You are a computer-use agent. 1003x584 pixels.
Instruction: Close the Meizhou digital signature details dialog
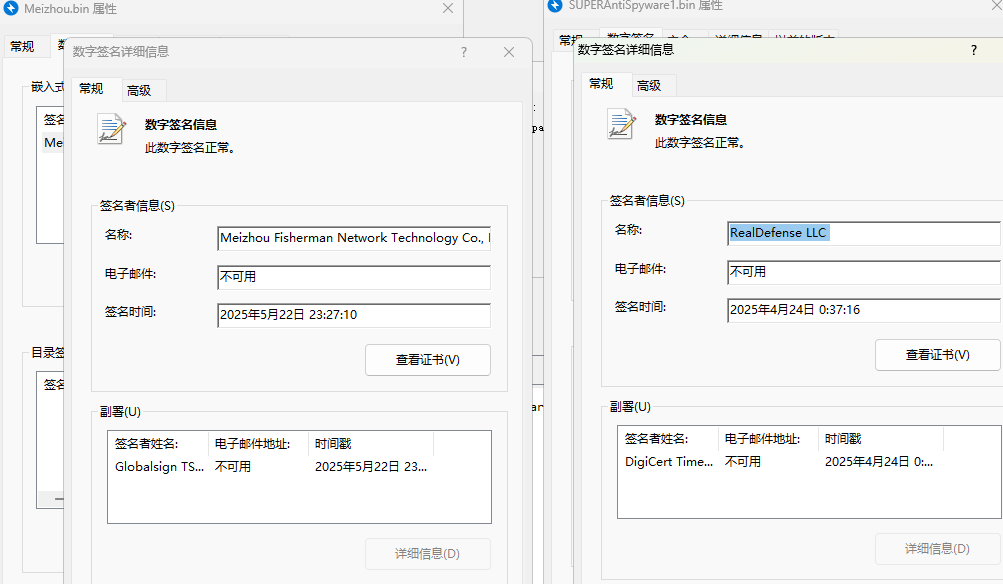[509, 52]
